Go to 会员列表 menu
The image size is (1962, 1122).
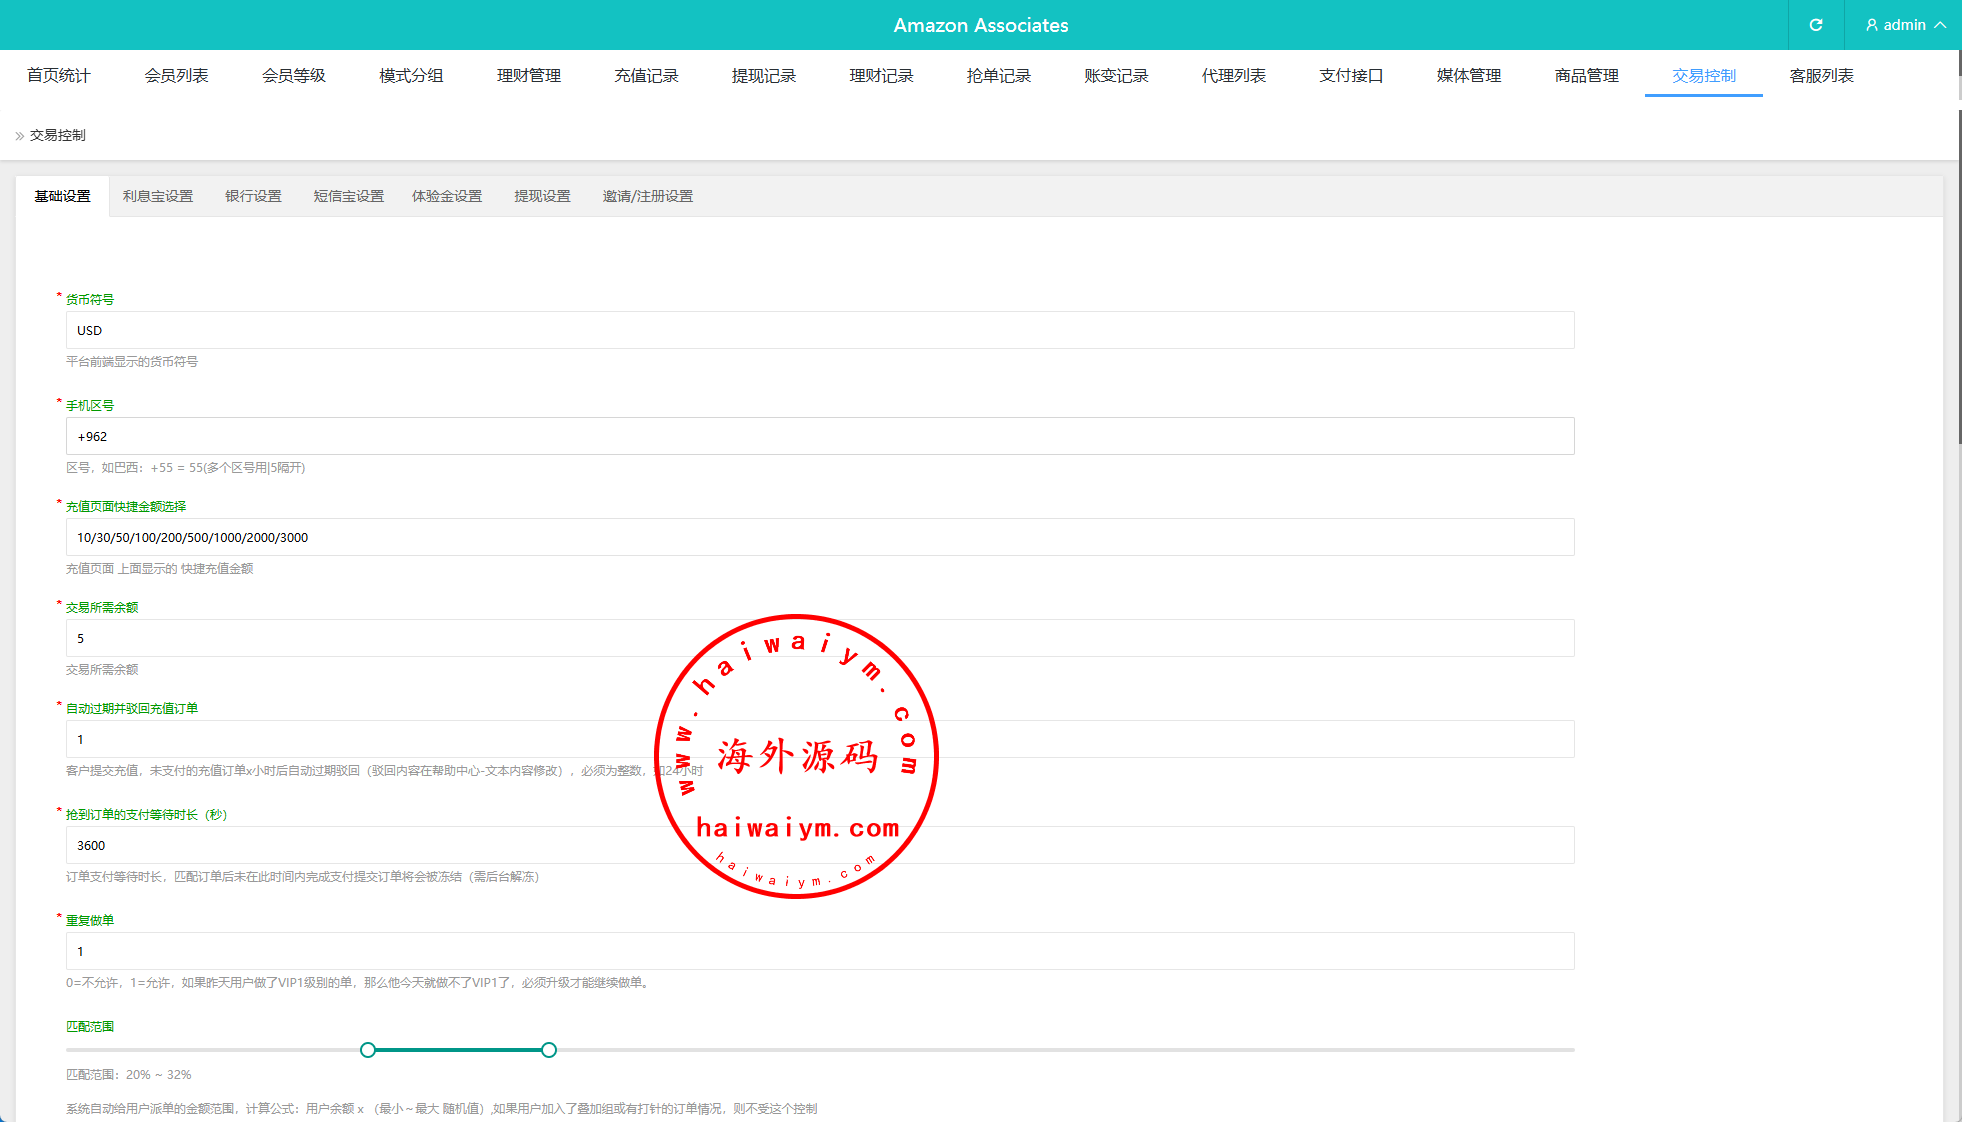point(176,76)
